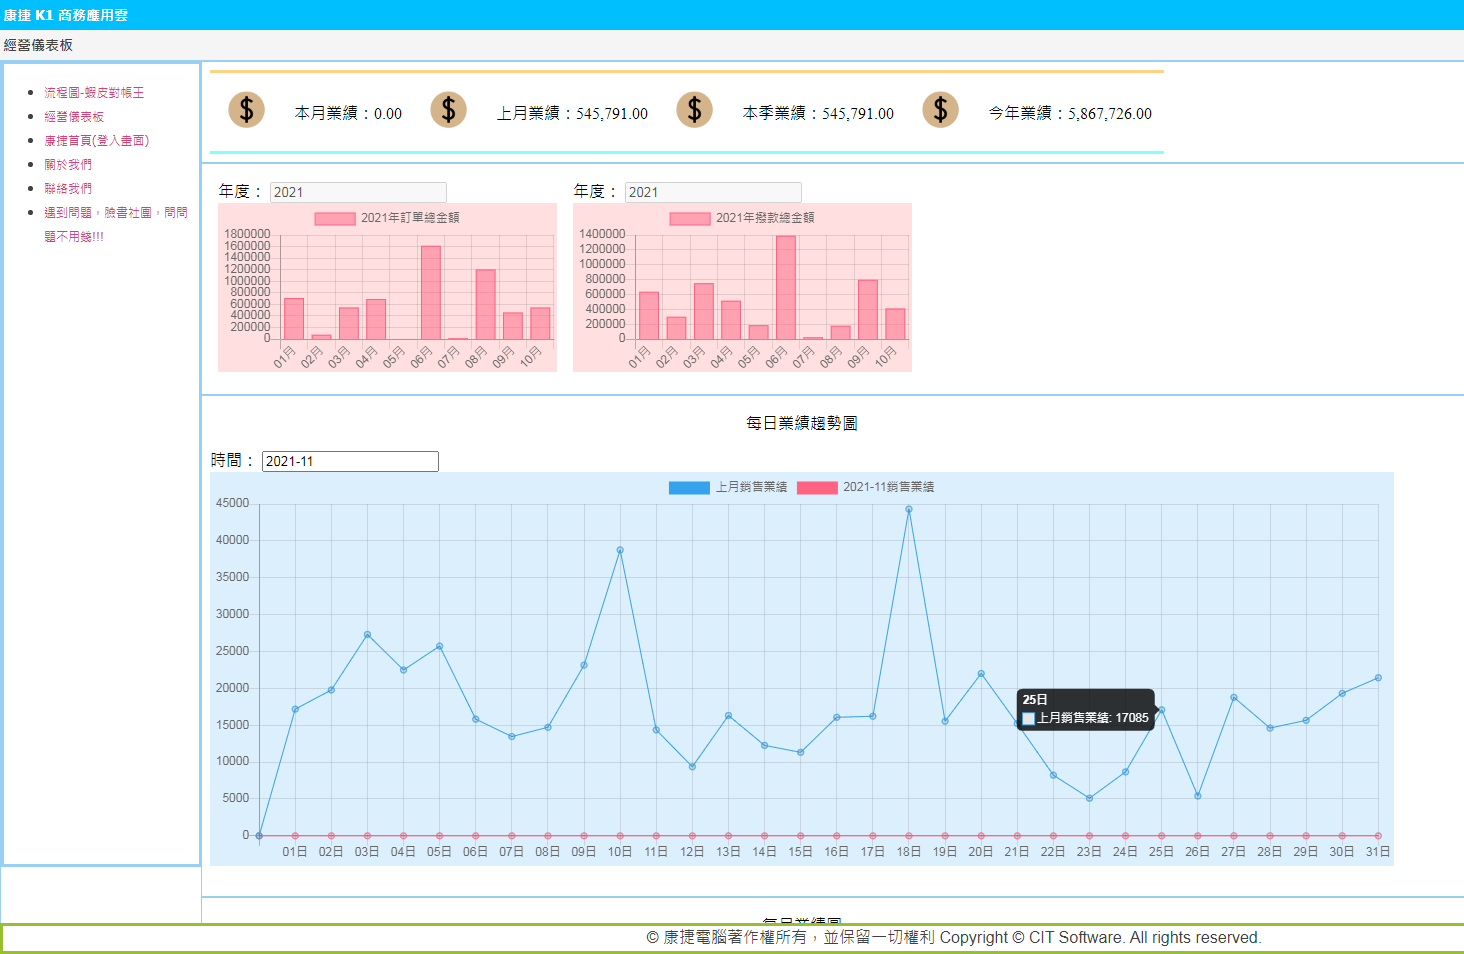This screenshot has height=954, width=1464.
Task: Click the 18日 peak data point
Action: coord(909,509)
